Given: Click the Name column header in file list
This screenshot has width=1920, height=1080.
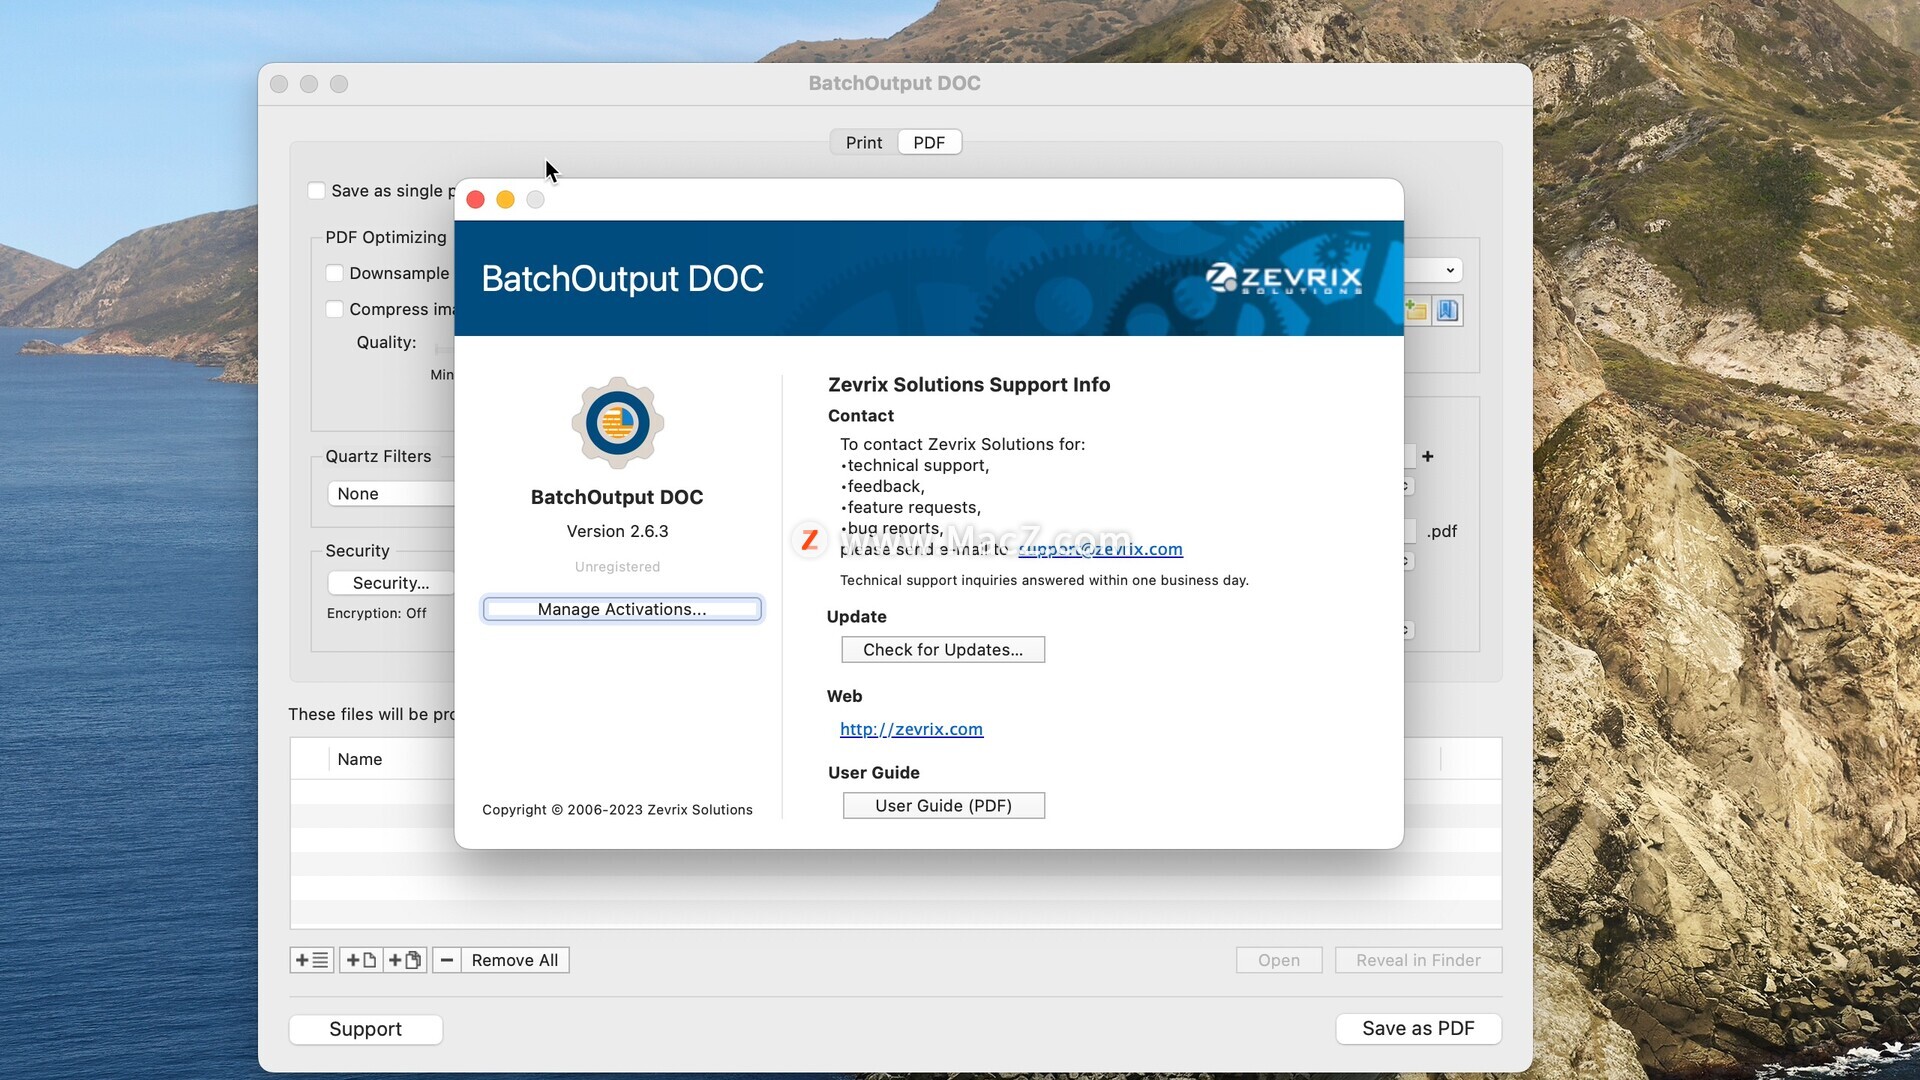Looking at the screenshot, I should point(360,759).
